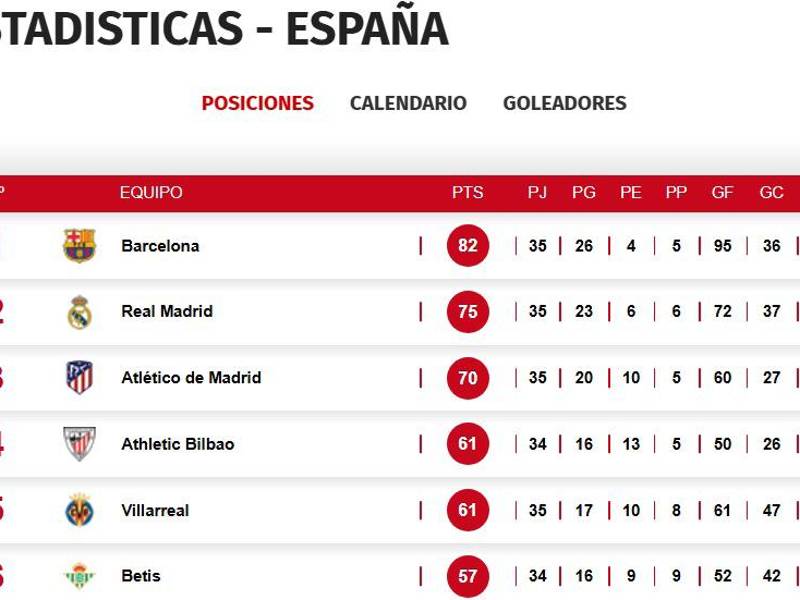
Task: Click the Barcelona team name
Action: coord(160,246)
